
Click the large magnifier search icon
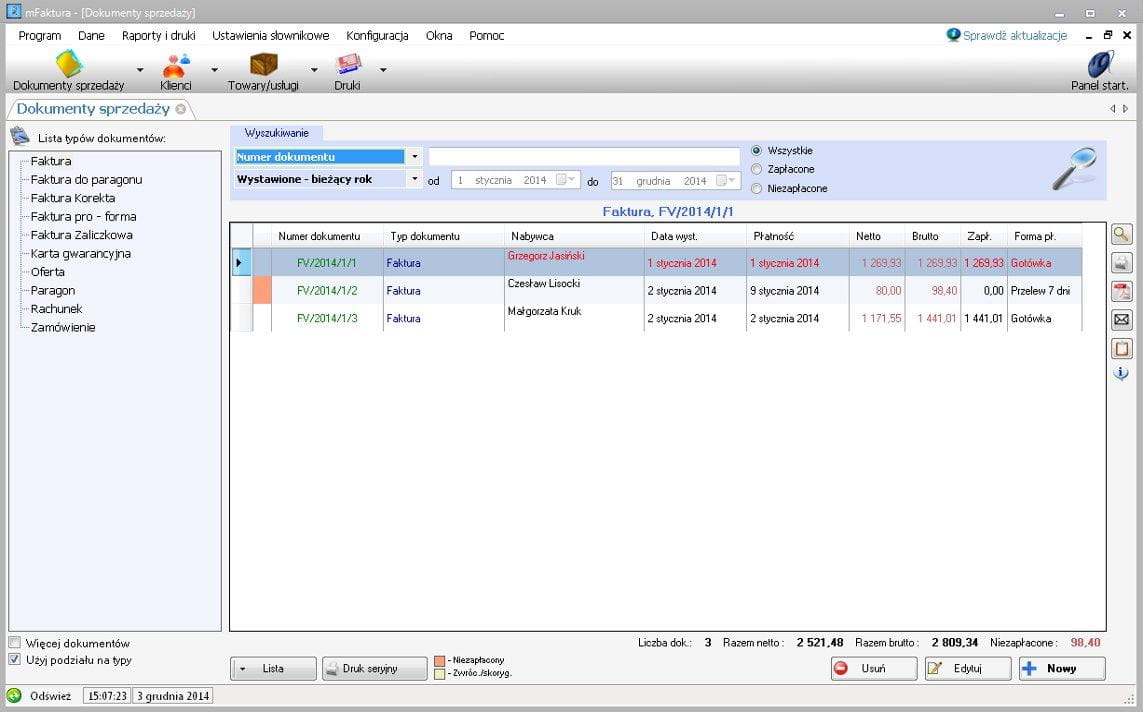click(1074, 168)
